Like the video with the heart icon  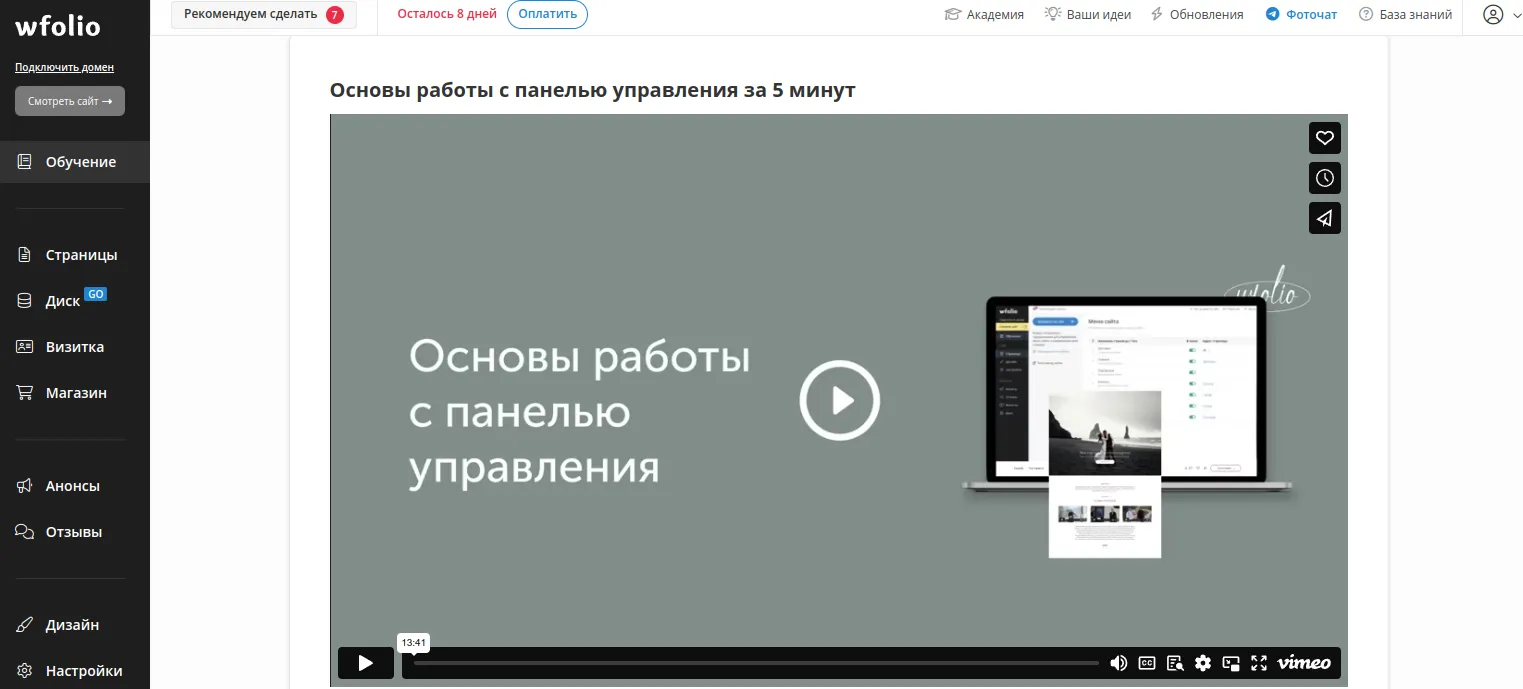1324,137
